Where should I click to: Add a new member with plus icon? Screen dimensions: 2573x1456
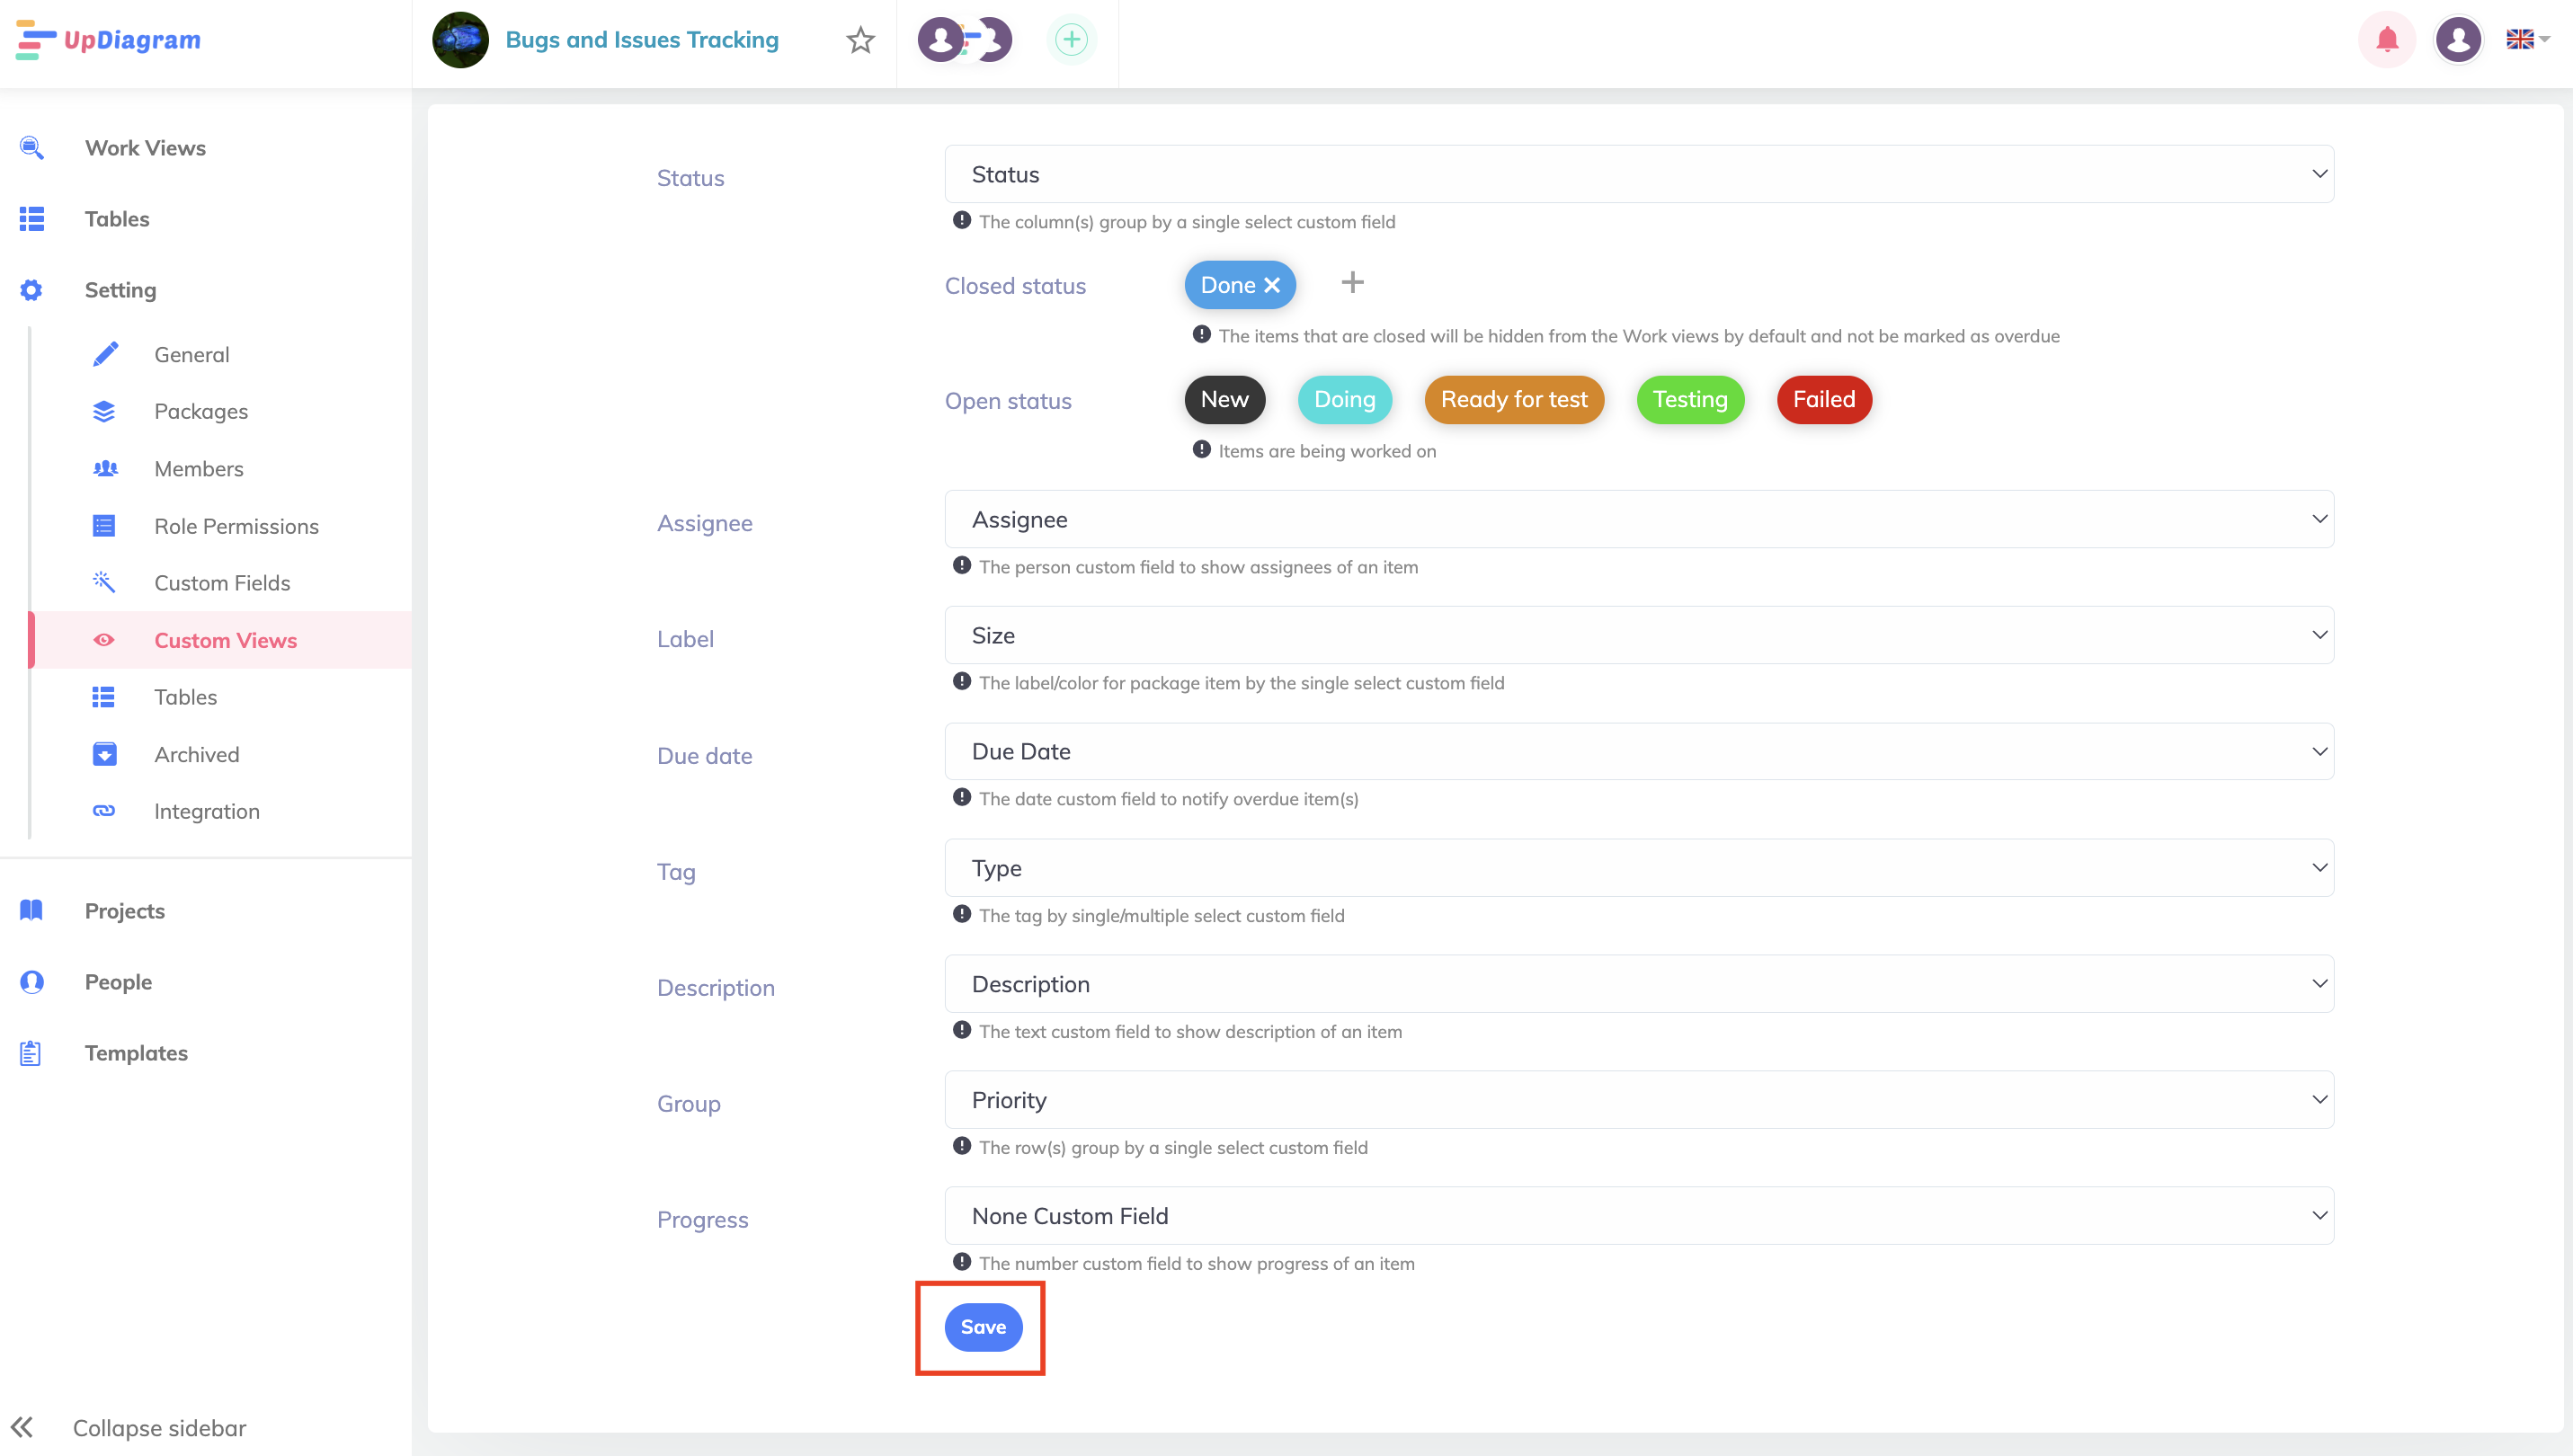pyautogui.click(x=1071, y=40)
